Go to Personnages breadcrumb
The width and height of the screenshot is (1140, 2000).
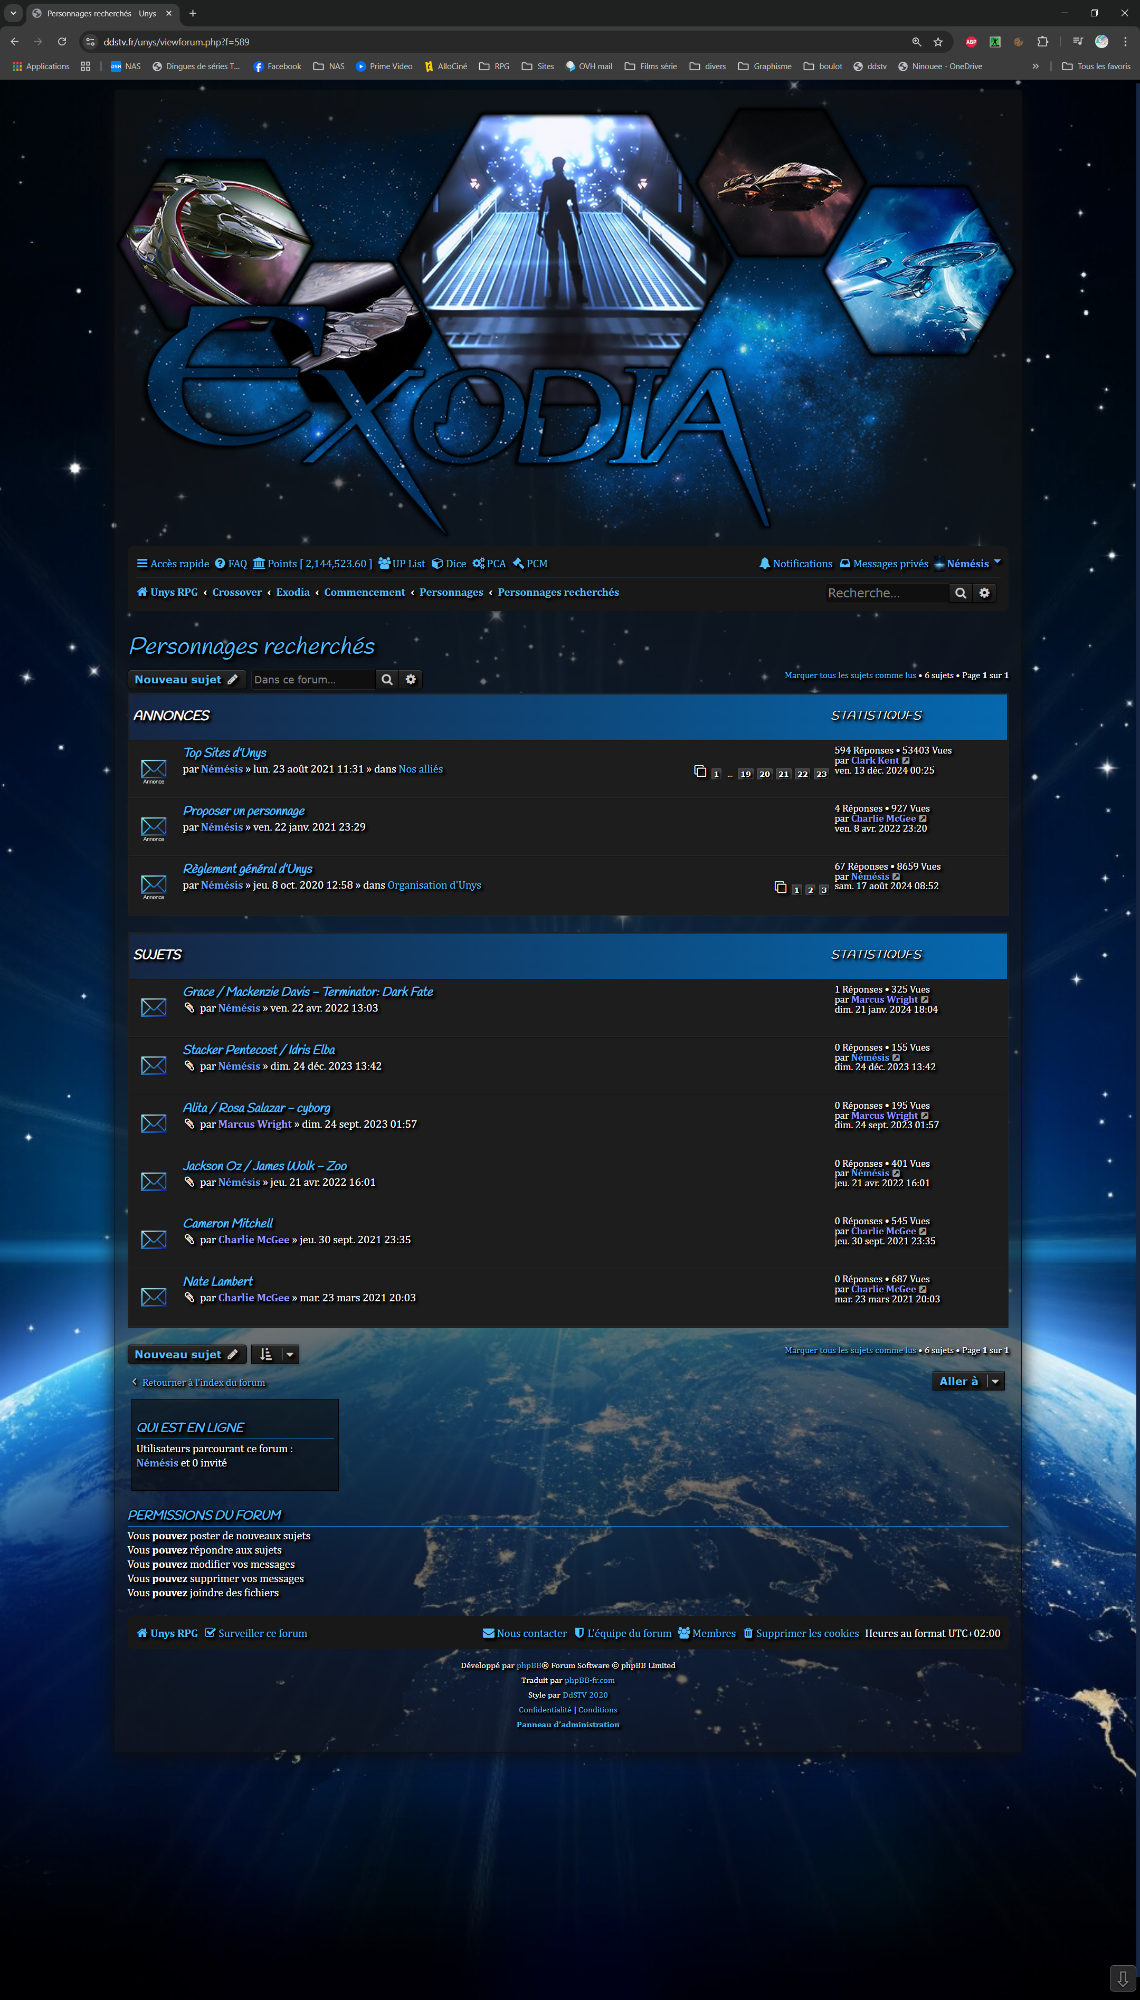pos(451,593)
